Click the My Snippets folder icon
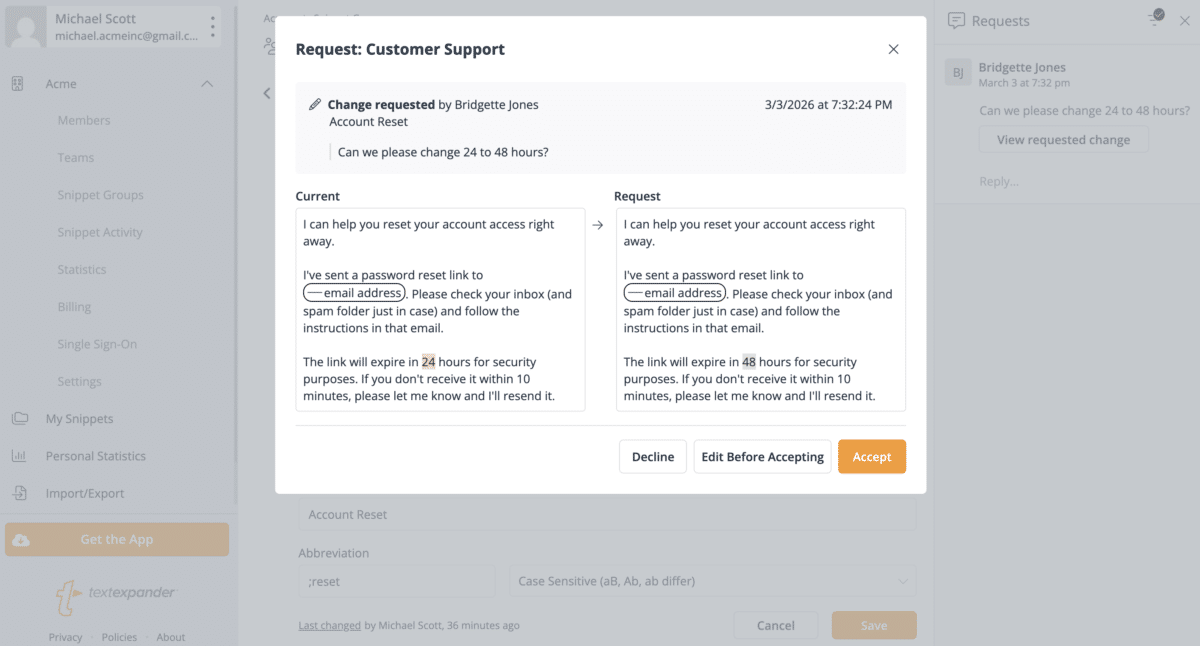Viewport: 1200px width, 646px height. (x=19, y=419)
